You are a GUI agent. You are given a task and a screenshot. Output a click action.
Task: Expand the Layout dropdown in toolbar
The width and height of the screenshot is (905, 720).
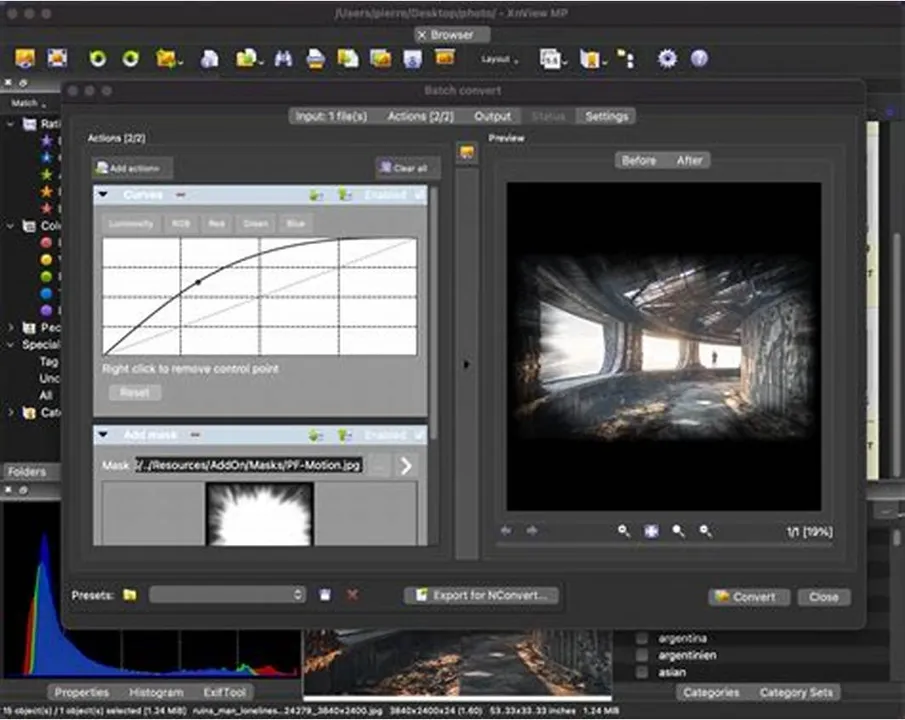point(499,59)
